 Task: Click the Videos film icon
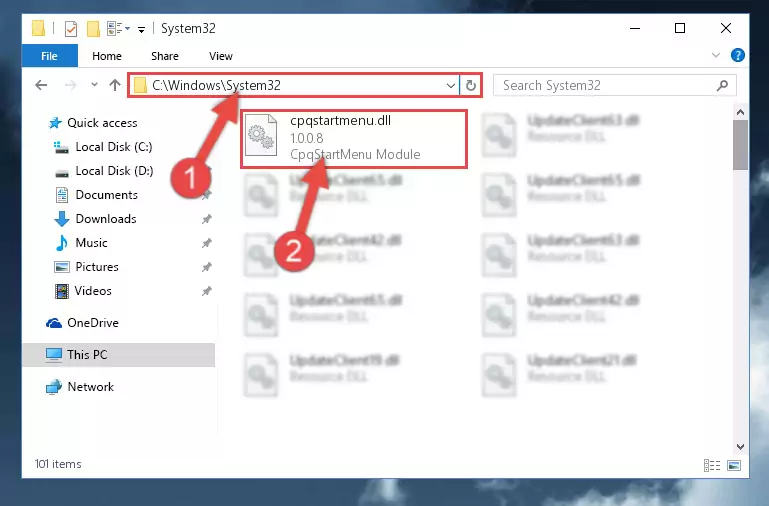(x=62, y=291)
